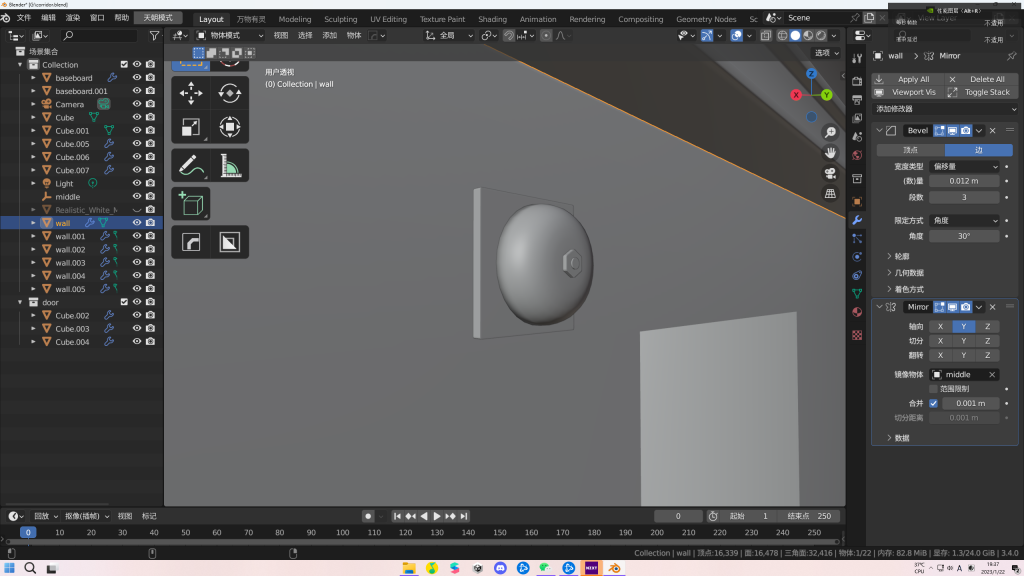Select the Transform tool in viewport toolbar
This screenshot has width=1024, height=576.
point(229,127)
